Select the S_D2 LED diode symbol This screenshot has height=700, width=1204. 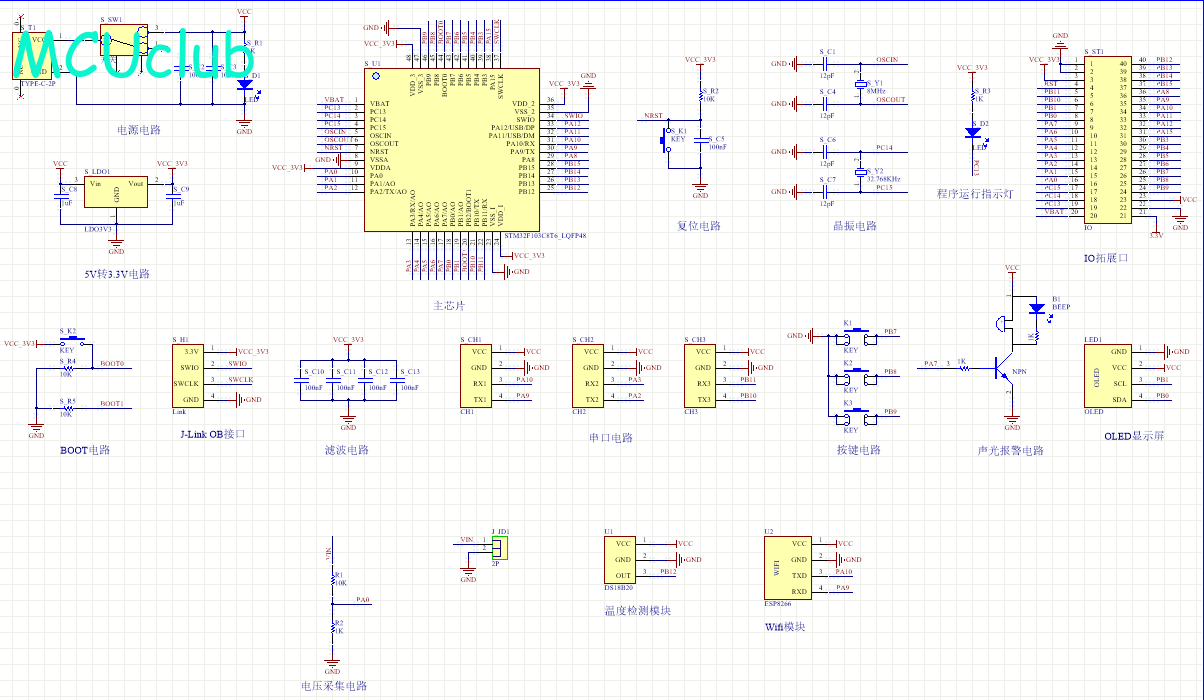click(973, 131)
